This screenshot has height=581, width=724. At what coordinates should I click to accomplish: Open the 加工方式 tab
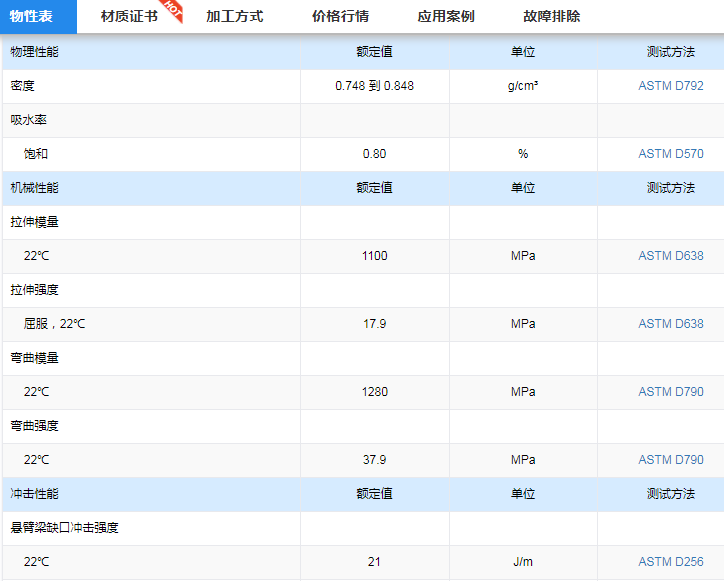point(234,16)
